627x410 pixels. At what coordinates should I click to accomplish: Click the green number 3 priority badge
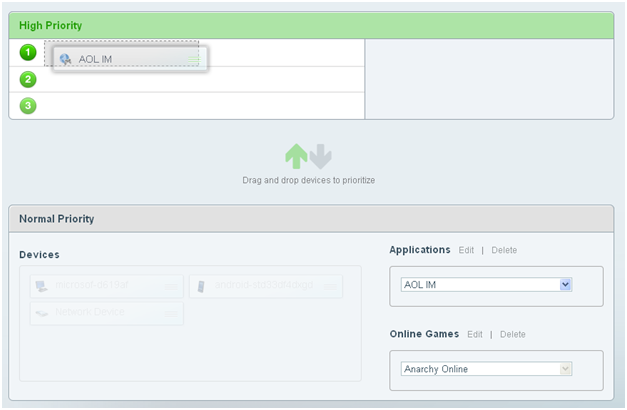tap(28, 105)
